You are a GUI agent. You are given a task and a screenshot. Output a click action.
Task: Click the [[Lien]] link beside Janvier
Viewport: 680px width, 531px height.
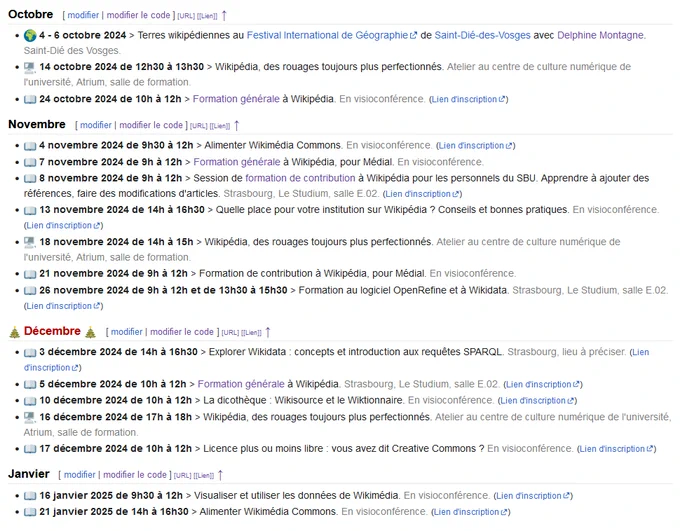[x=203, y=476]
